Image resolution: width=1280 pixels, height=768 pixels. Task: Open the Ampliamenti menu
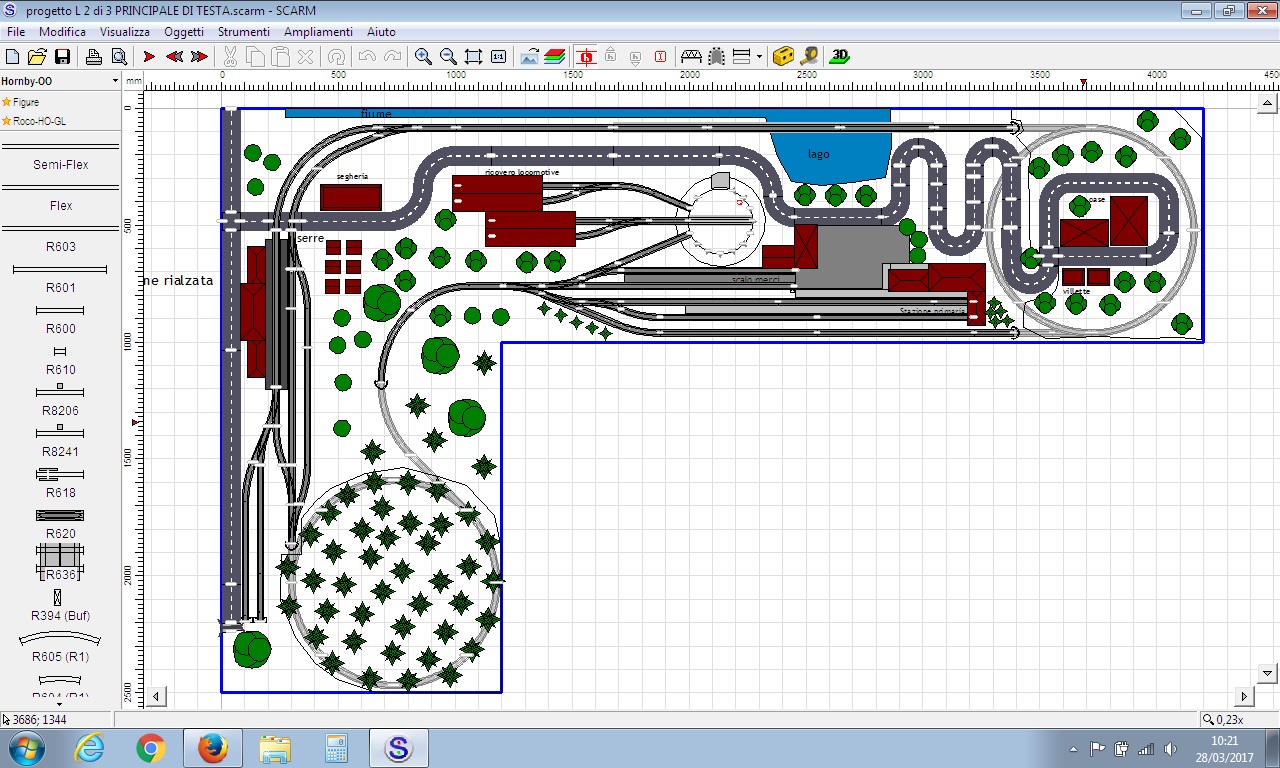tap(318, 32)
